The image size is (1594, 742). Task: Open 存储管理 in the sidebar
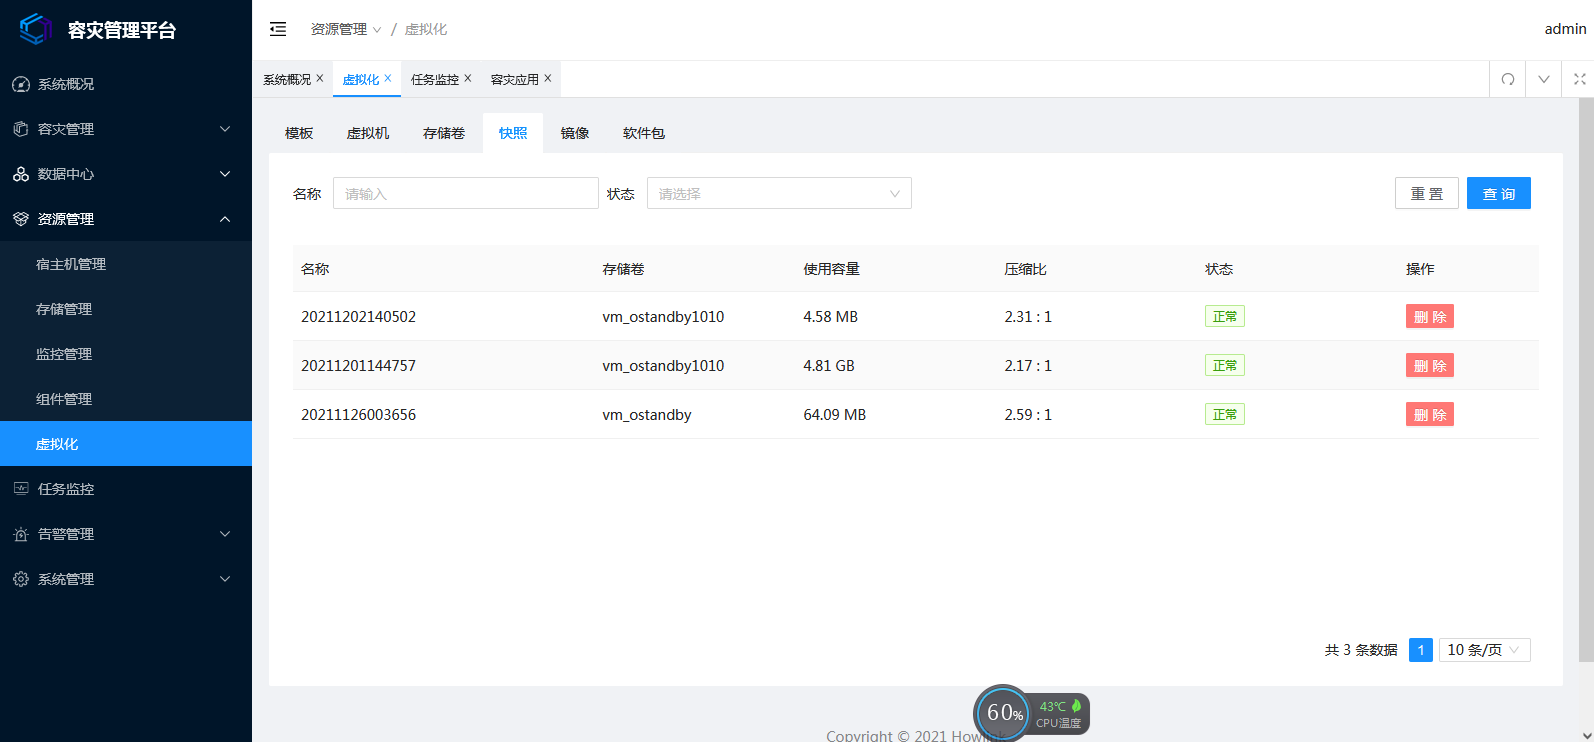(x=126, y=309)
